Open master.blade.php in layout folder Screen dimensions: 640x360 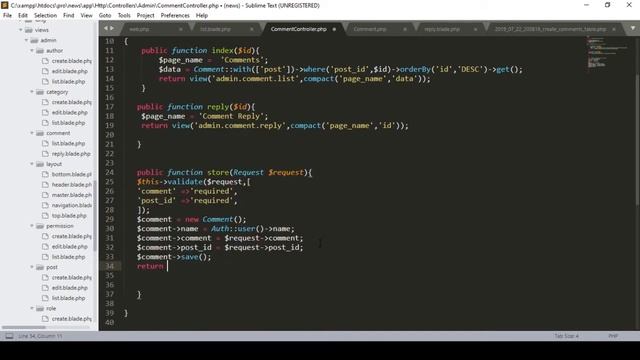tap(71, 195)
